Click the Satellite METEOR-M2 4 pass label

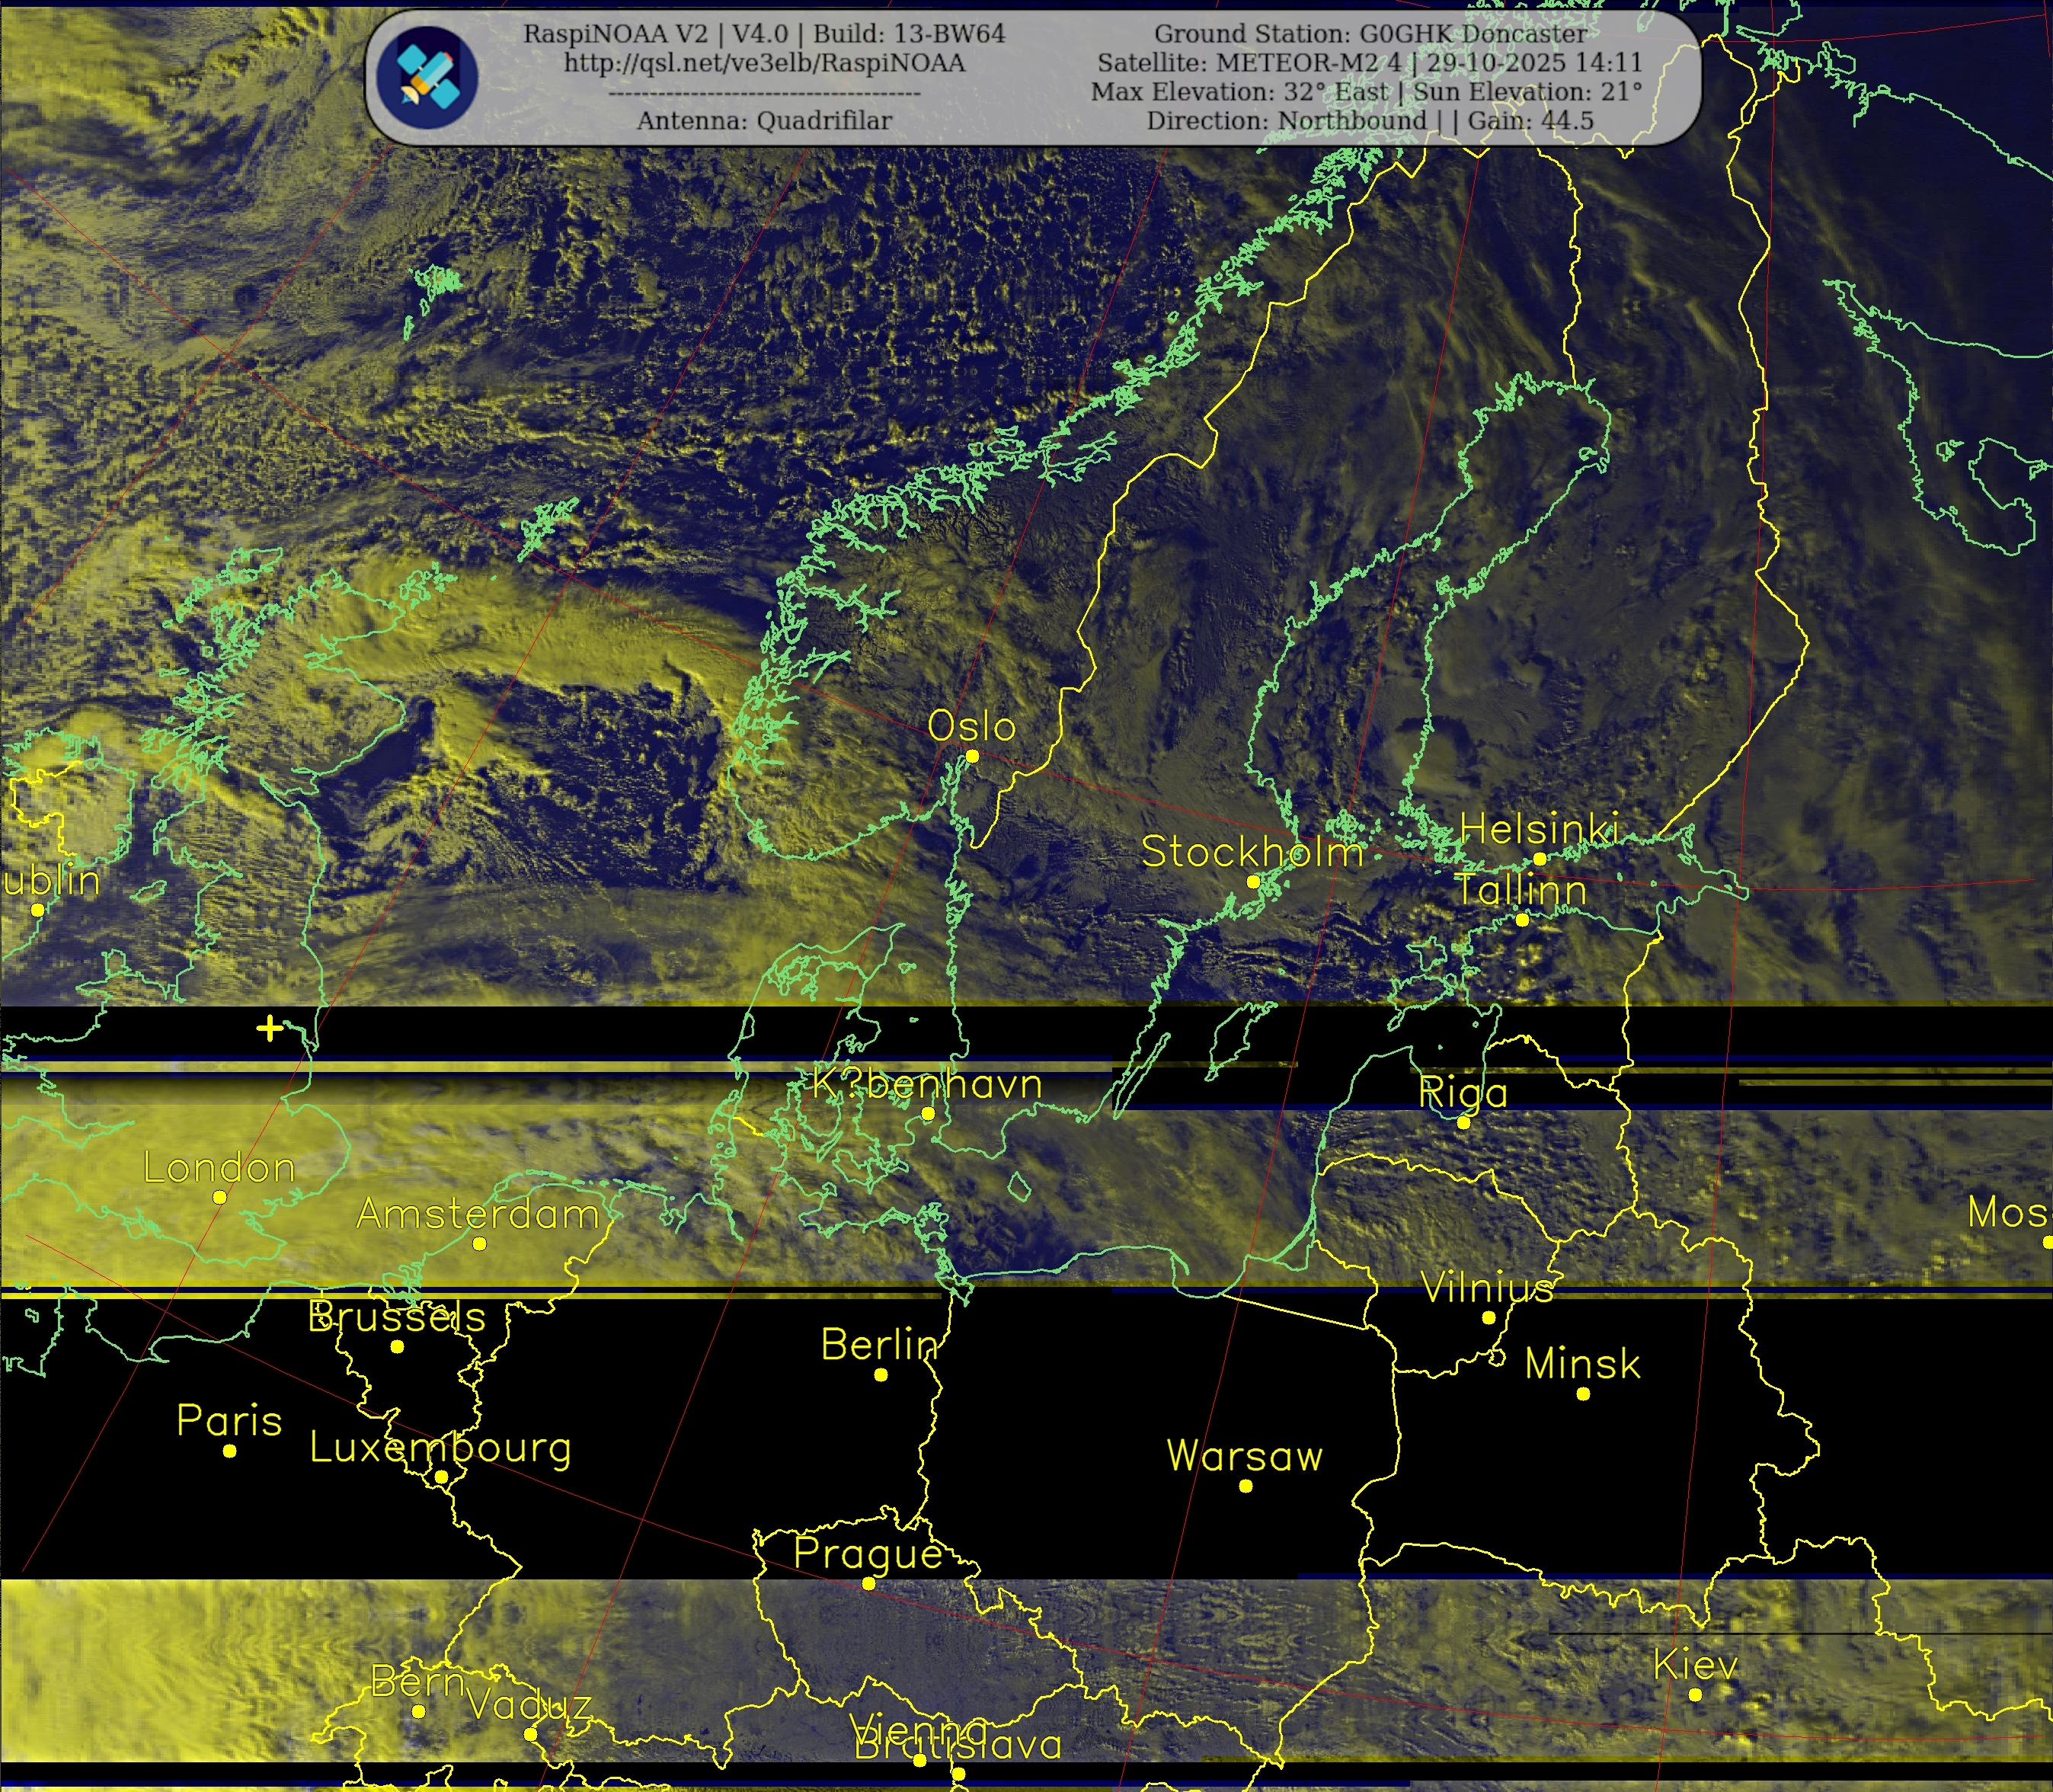pos(1370,63)
